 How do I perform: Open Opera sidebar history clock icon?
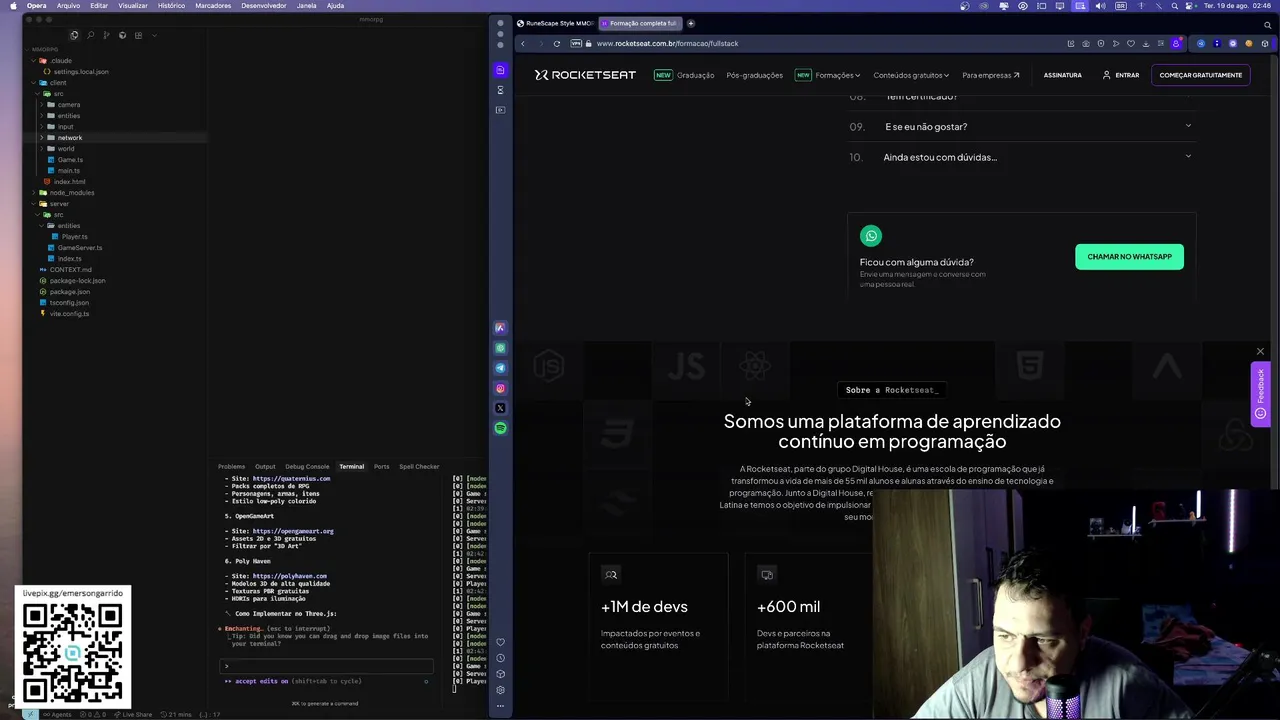501,658
